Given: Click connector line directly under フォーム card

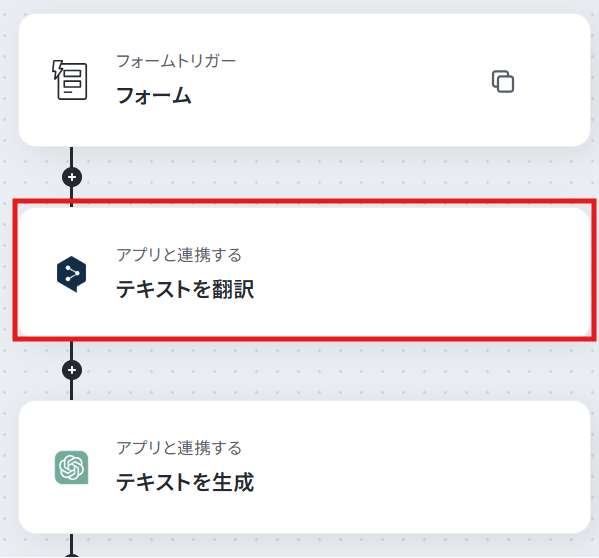Looking at the screenshot, I should pos(71,157).
